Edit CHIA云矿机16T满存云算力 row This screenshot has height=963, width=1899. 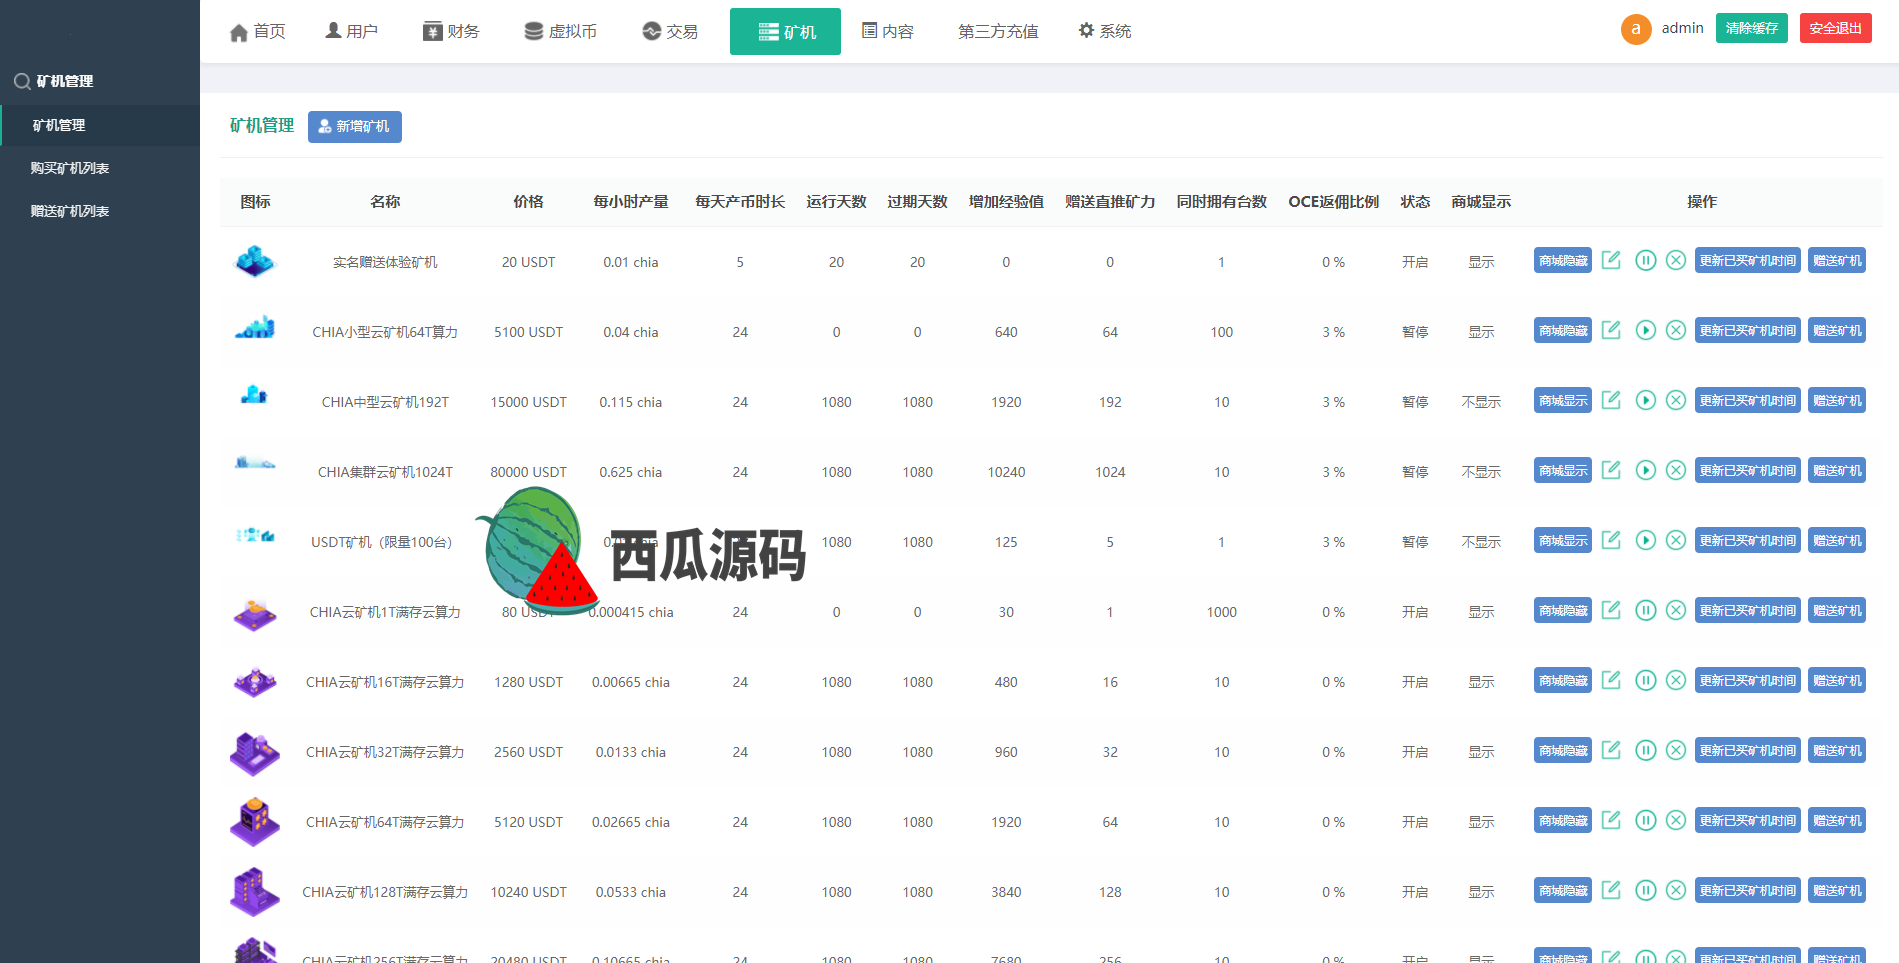point(1611,680)
